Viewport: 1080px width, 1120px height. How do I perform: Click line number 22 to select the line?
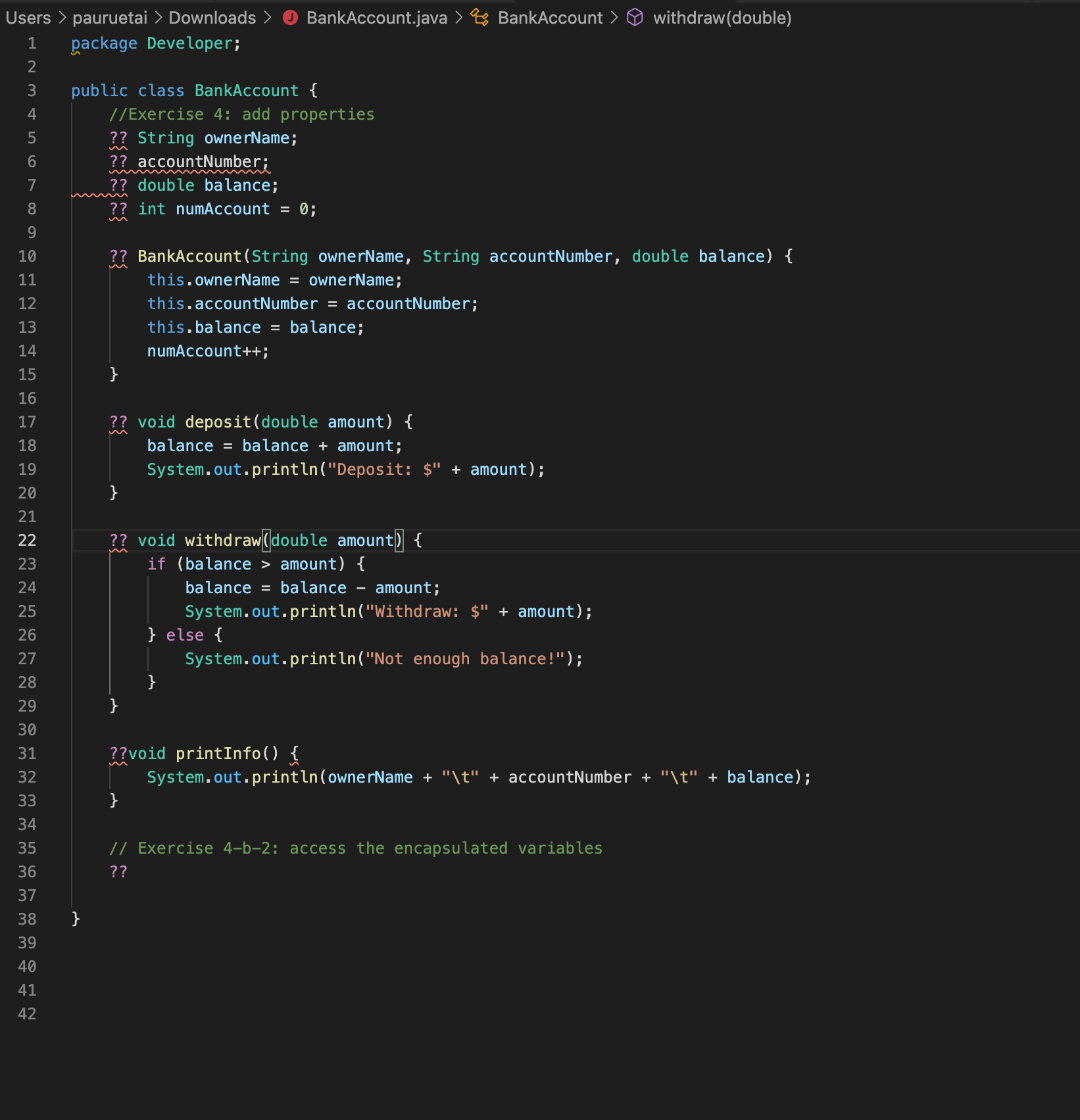(27, 540)
